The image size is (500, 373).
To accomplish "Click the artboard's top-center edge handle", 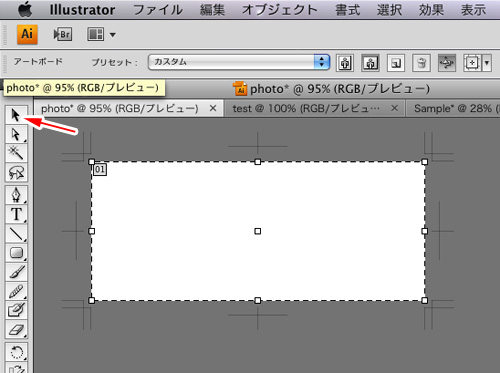I will (x=258, y=162).
